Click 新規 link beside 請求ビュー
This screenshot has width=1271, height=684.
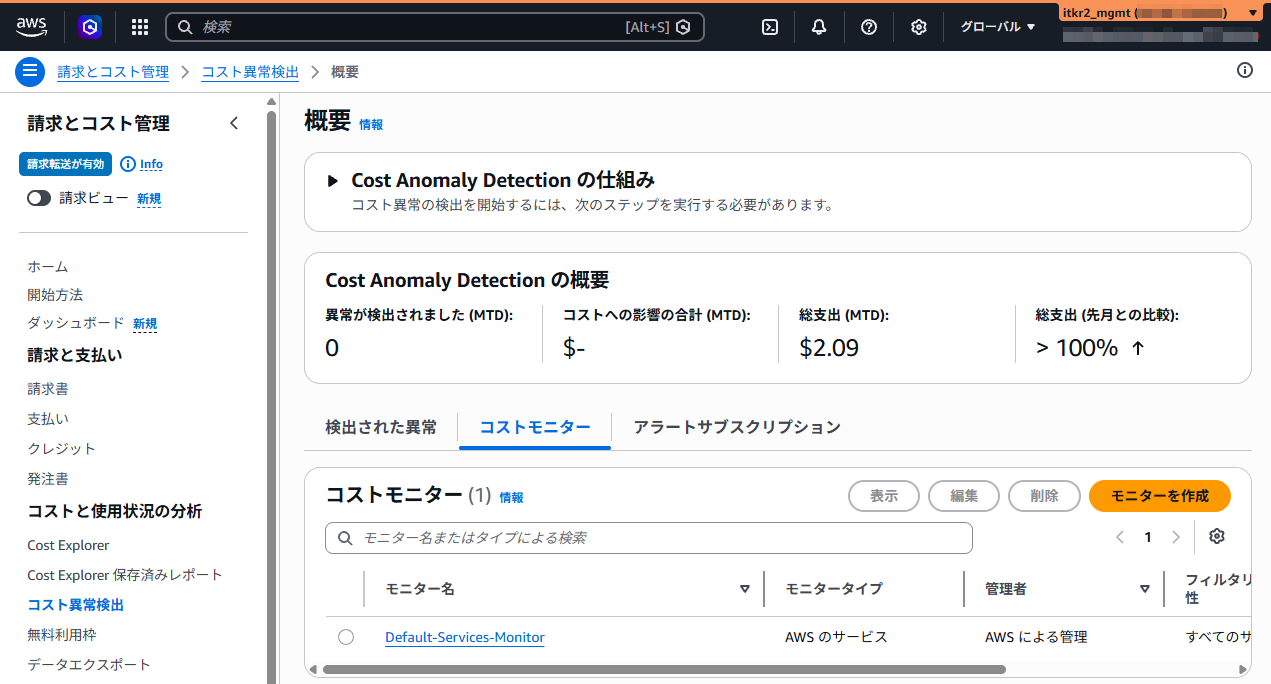[x=149, y=199]
